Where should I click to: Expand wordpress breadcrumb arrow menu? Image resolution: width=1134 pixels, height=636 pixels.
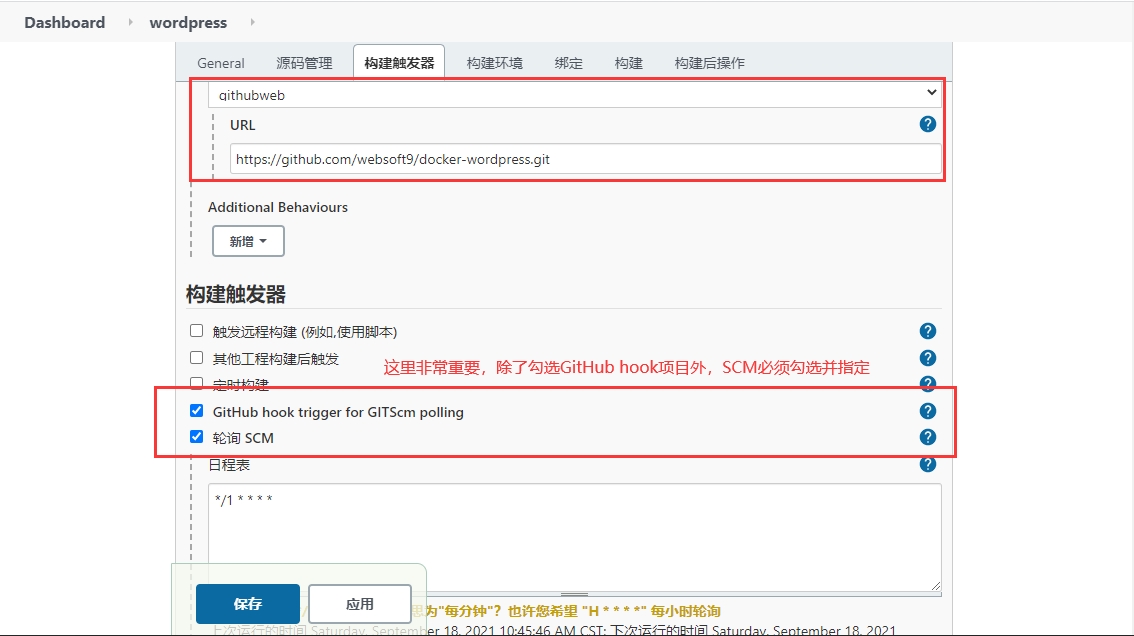tap(251, 22)
